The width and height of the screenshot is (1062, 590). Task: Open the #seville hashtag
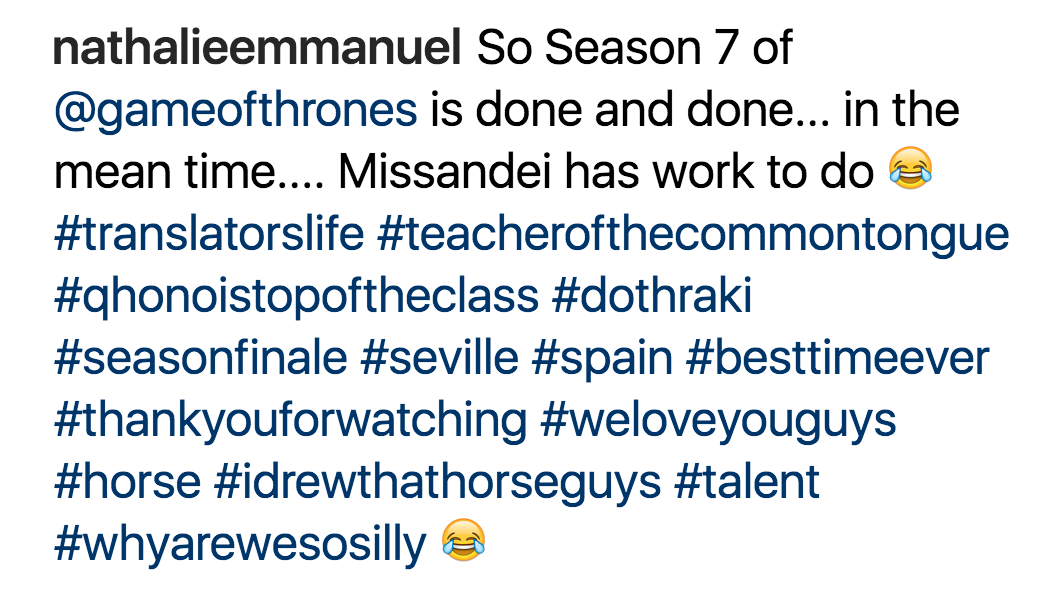point(439,358)
